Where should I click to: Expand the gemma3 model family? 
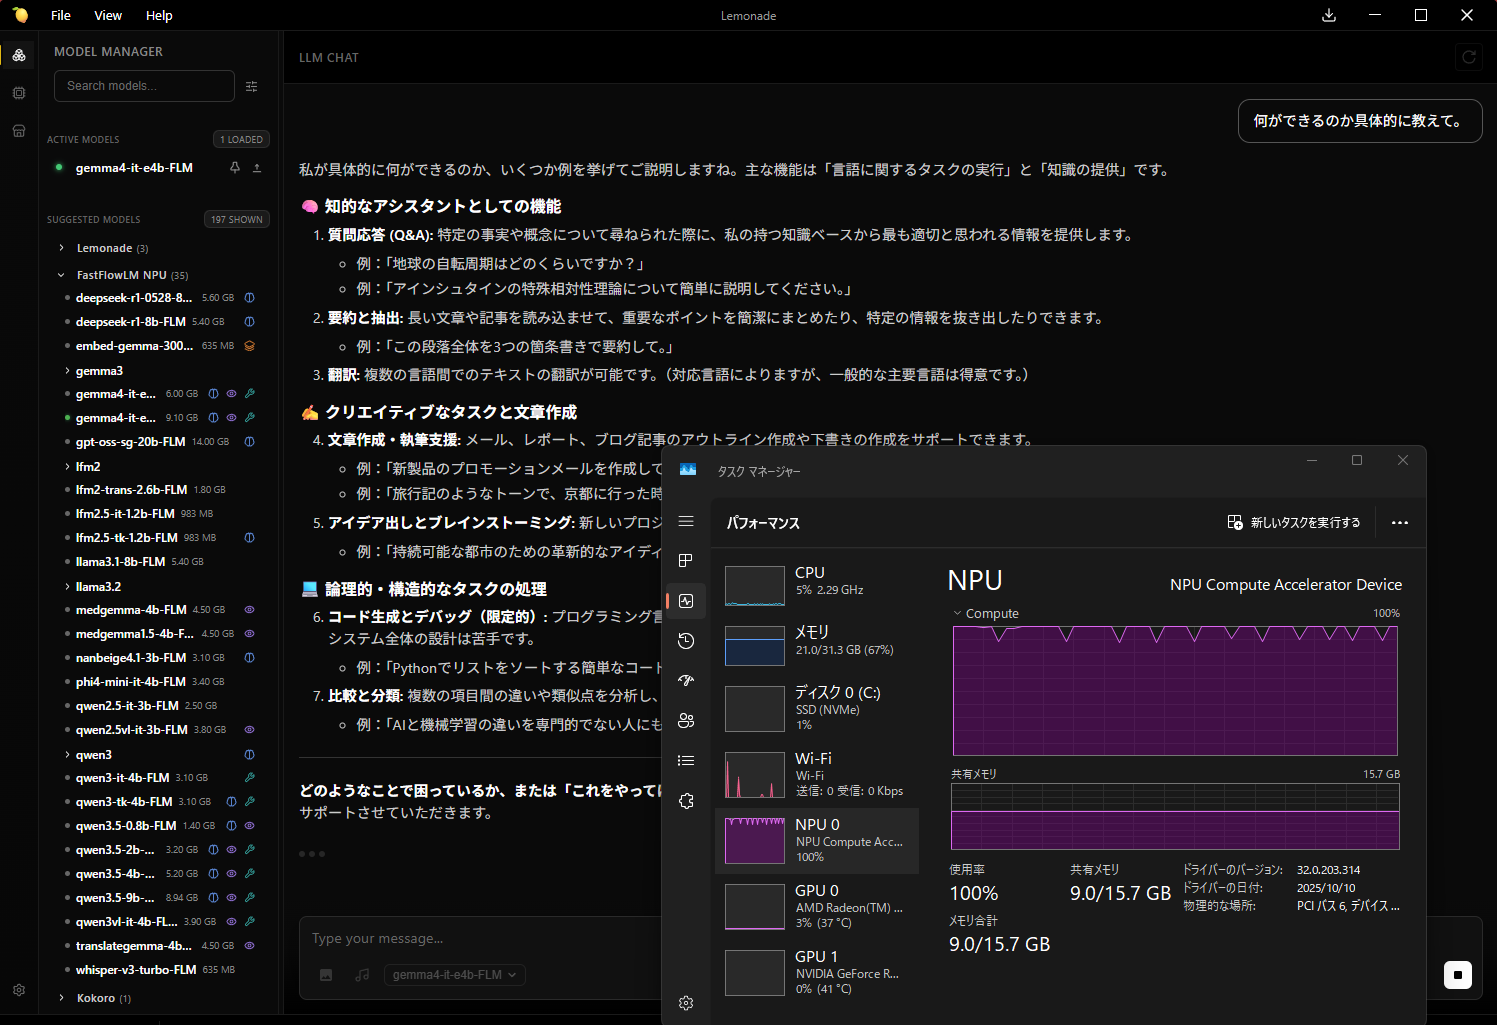[68, 371]
